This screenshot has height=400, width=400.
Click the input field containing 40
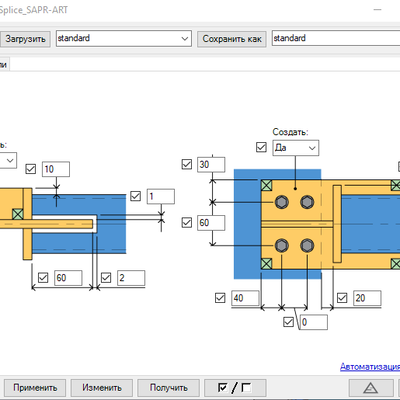click(x=245, y=298)
